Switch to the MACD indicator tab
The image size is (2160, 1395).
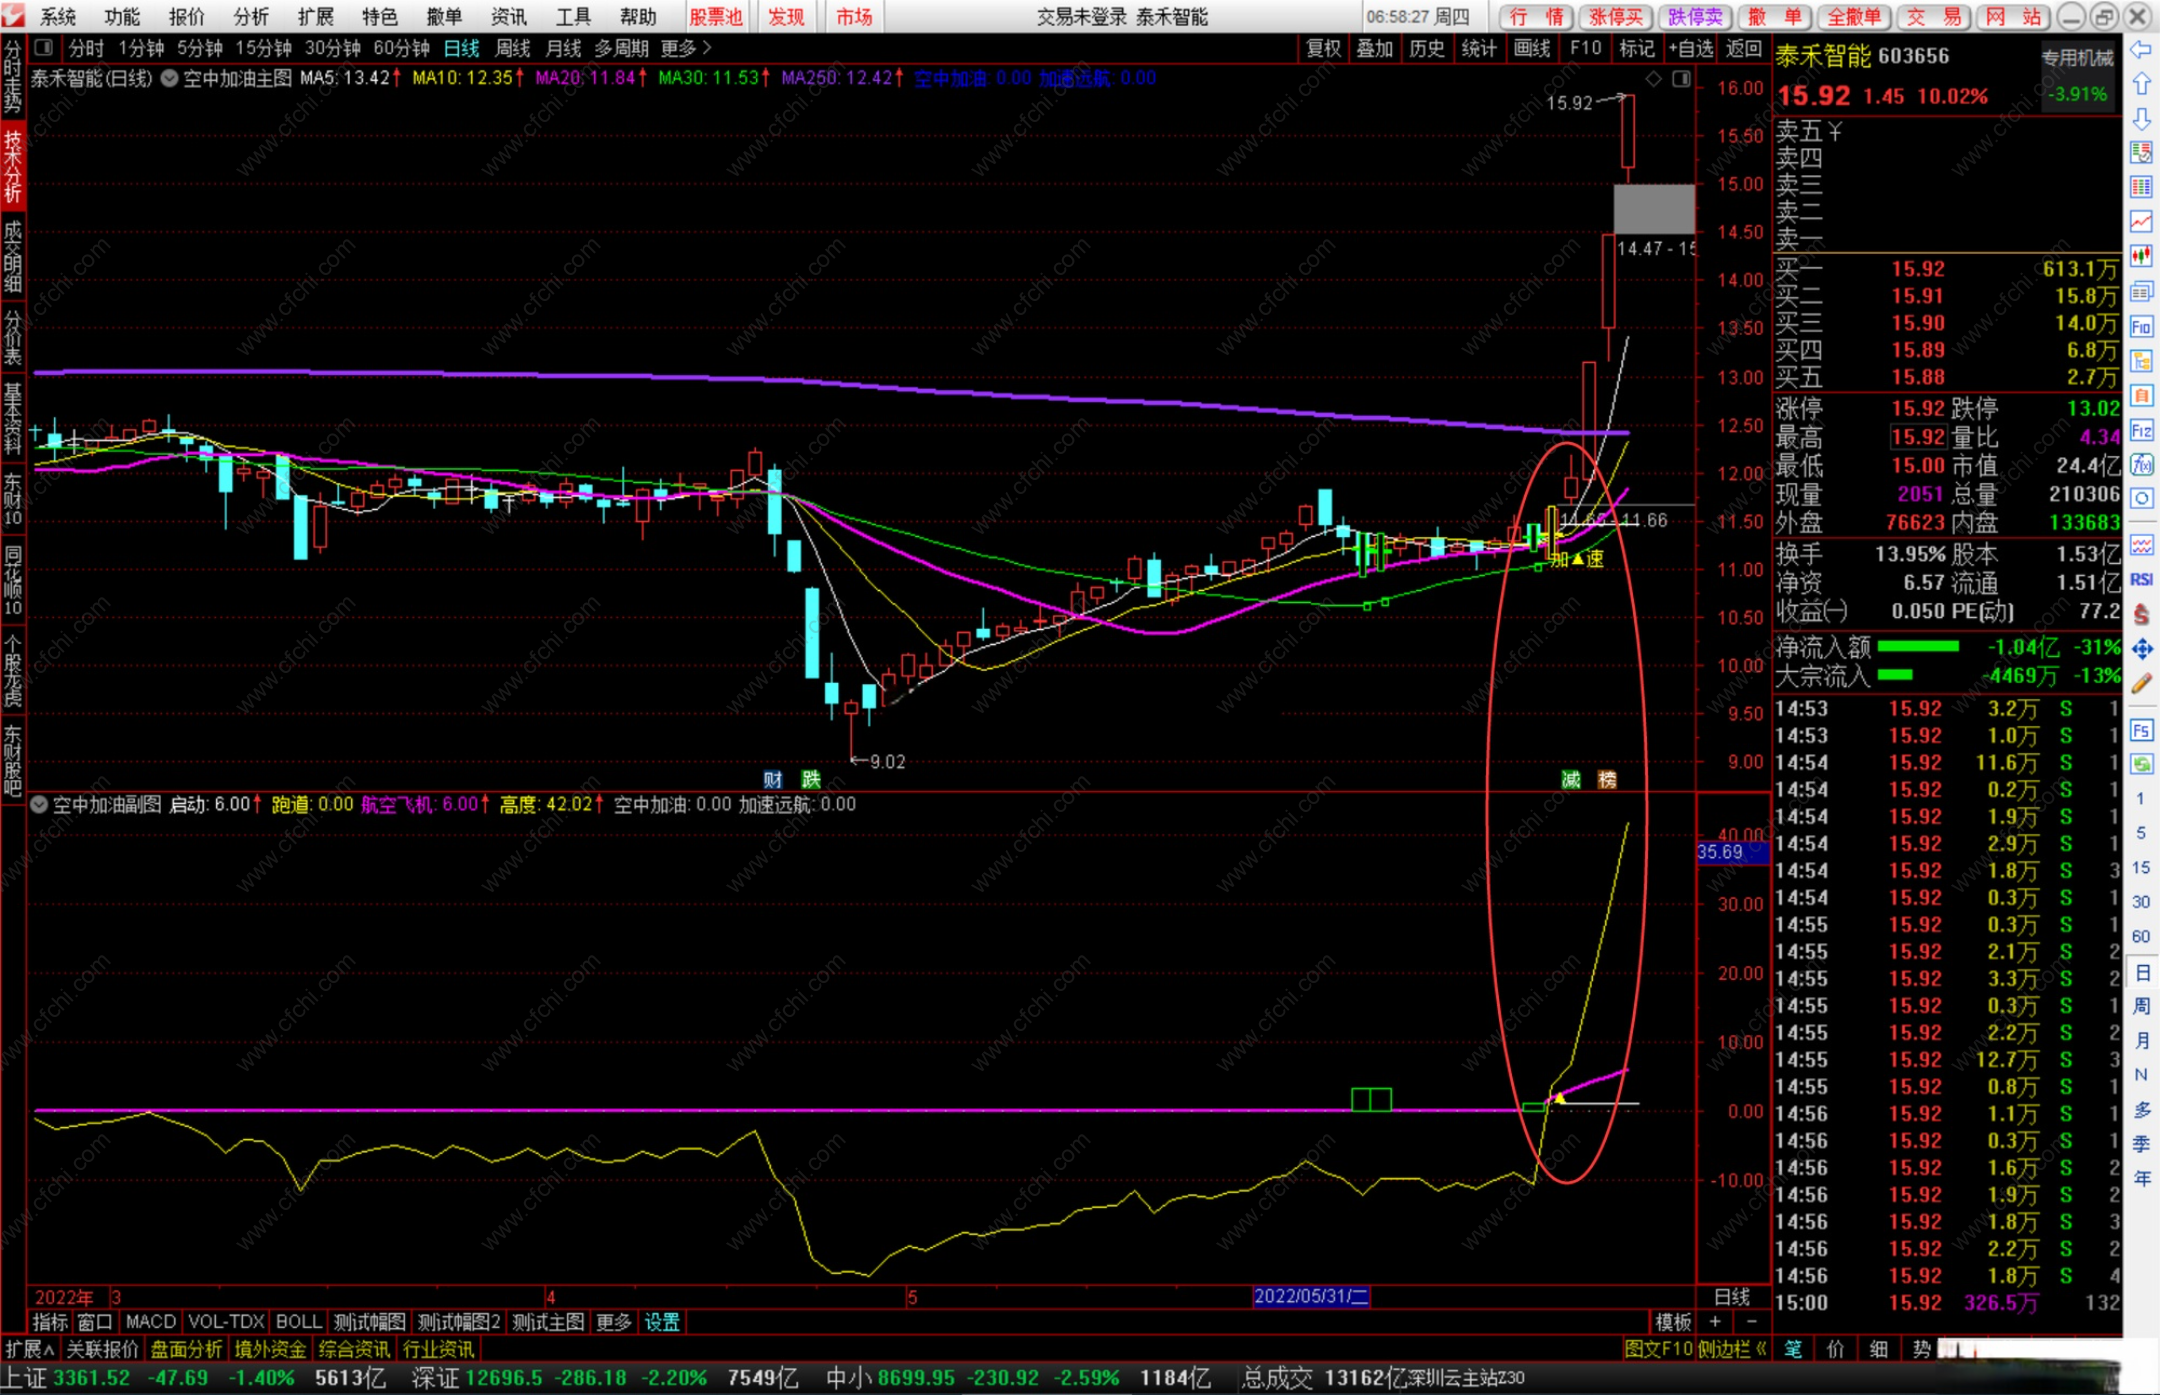pyautogui.click(x=150, y=1322)
